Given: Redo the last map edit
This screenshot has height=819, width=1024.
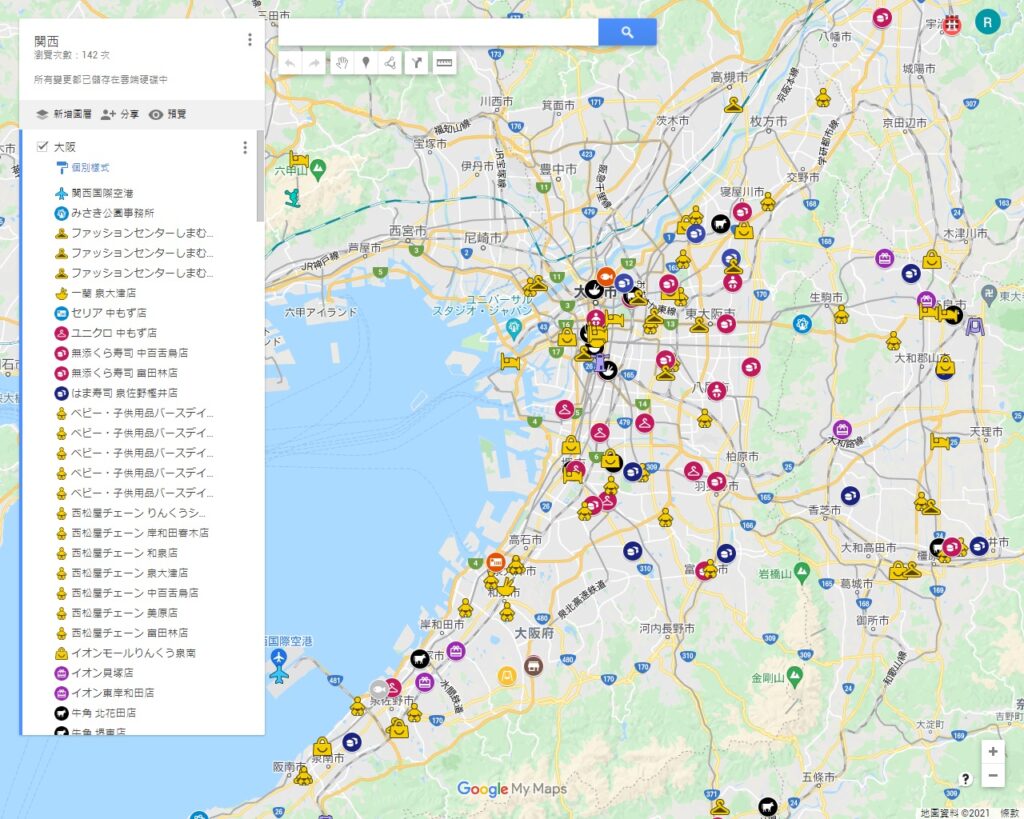Looking at the screenshot, I should pyautogui.click(x=314, y=63).
